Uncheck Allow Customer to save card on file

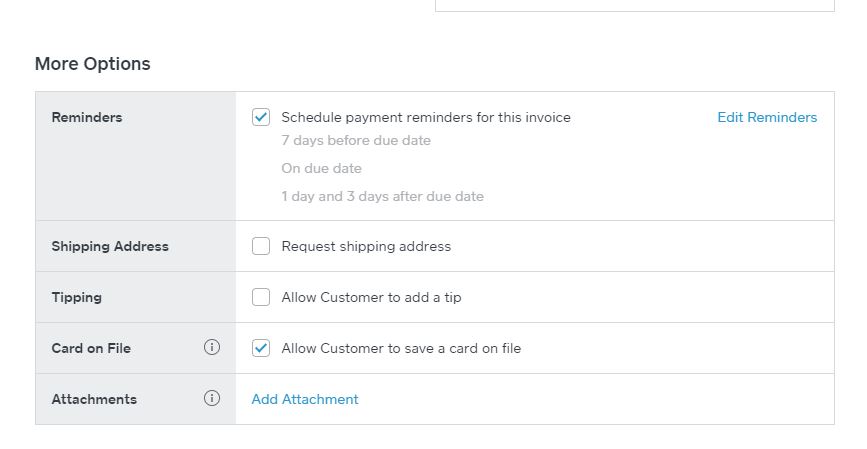(261, 348)
